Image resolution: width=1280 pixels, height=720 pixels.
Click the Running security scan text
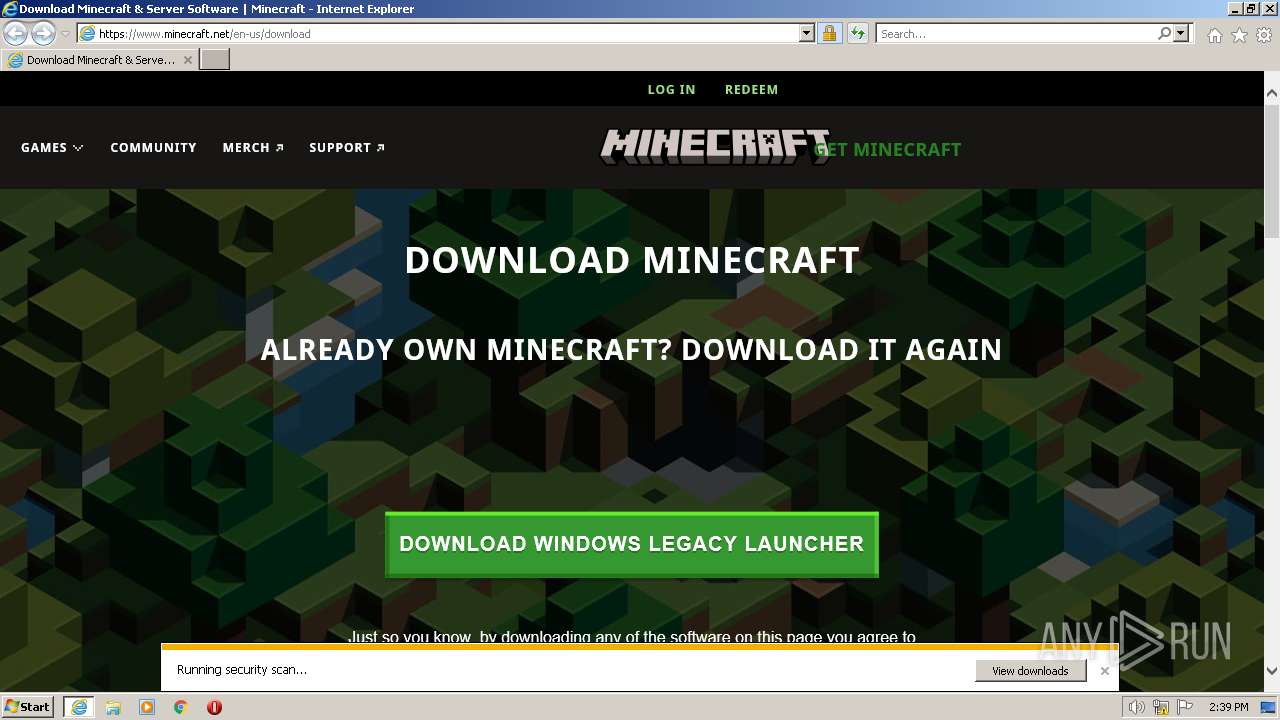[242, 670]
